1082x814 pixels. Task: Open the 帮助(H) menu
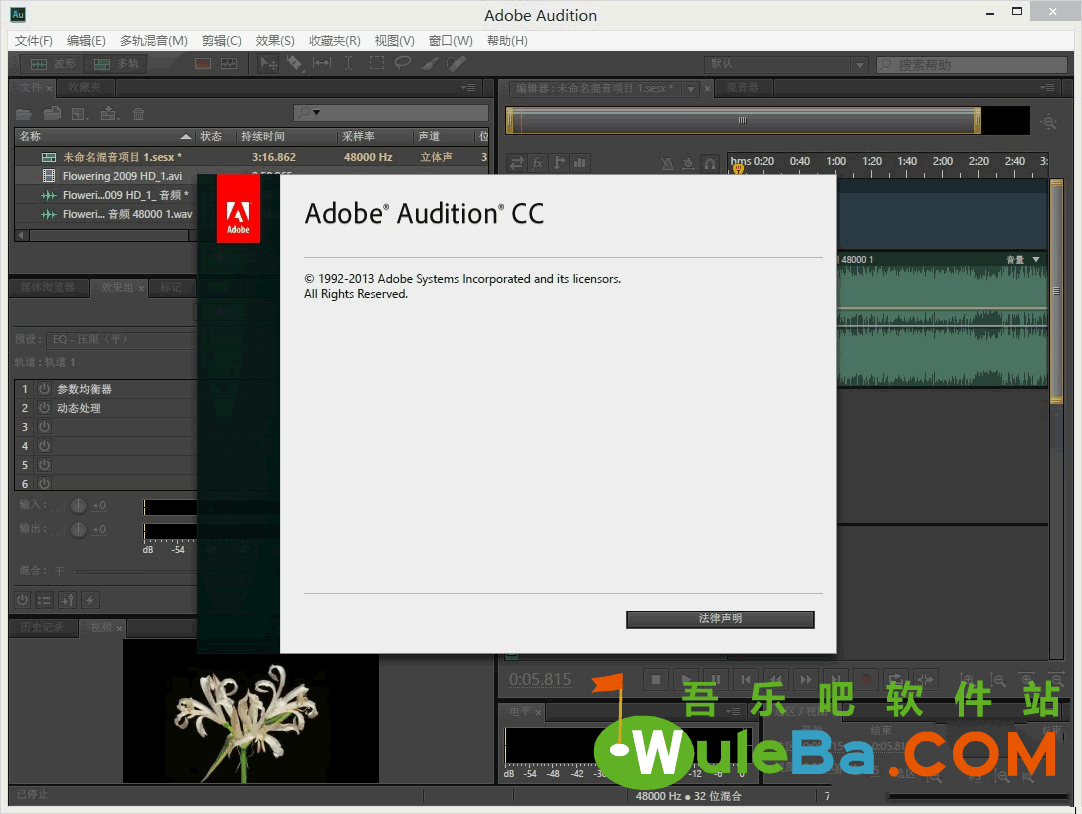click(x=507, y=41)
